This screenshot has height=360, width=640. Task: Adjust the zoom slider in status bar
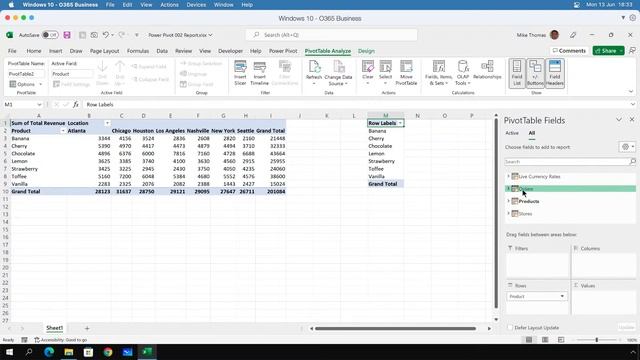coord(596,340)
